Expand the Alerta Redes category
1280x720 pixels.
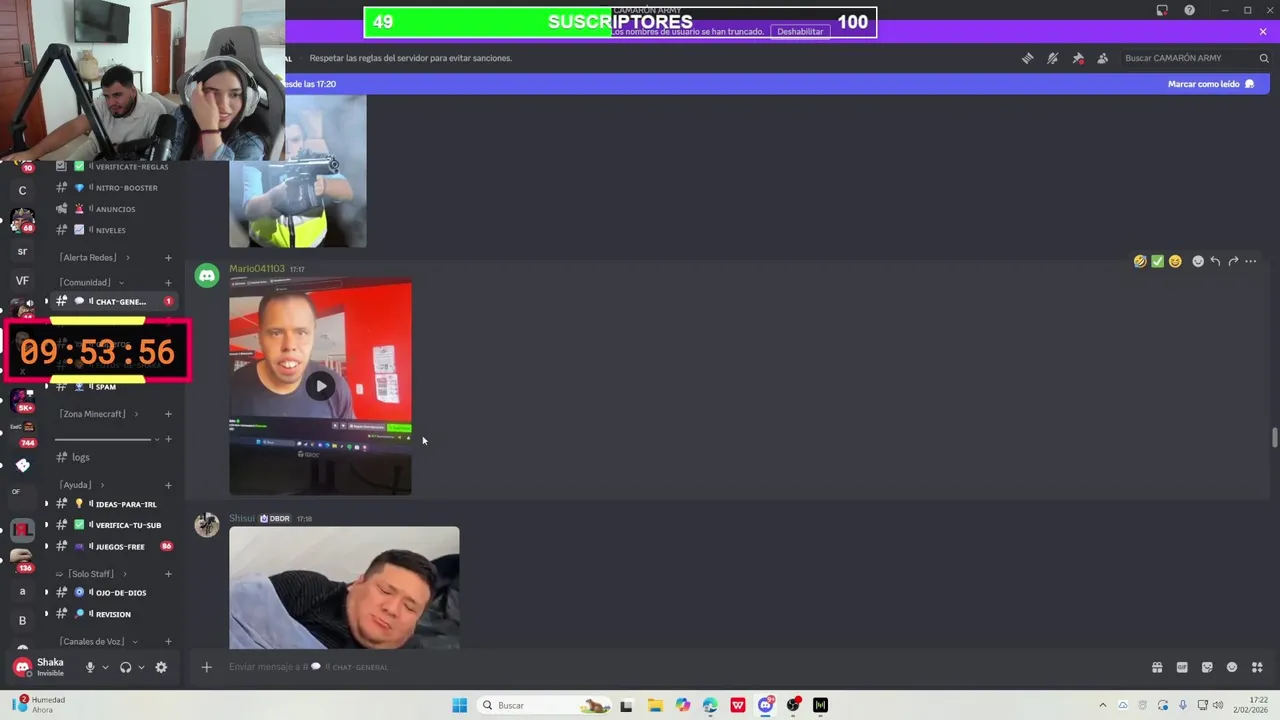click(94, 257)
